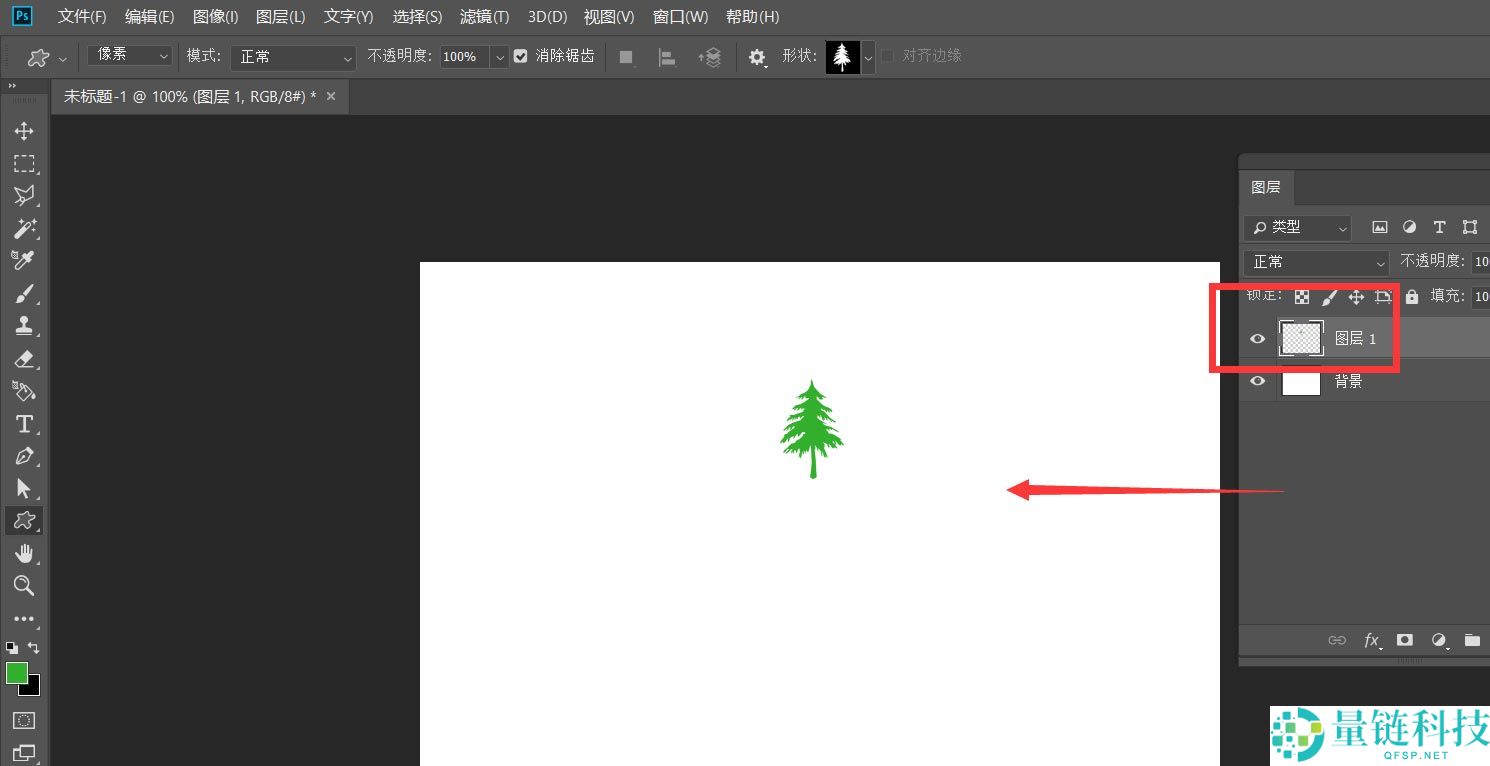
Task: Click the add layer mask icon
Action: point(1405,640)
